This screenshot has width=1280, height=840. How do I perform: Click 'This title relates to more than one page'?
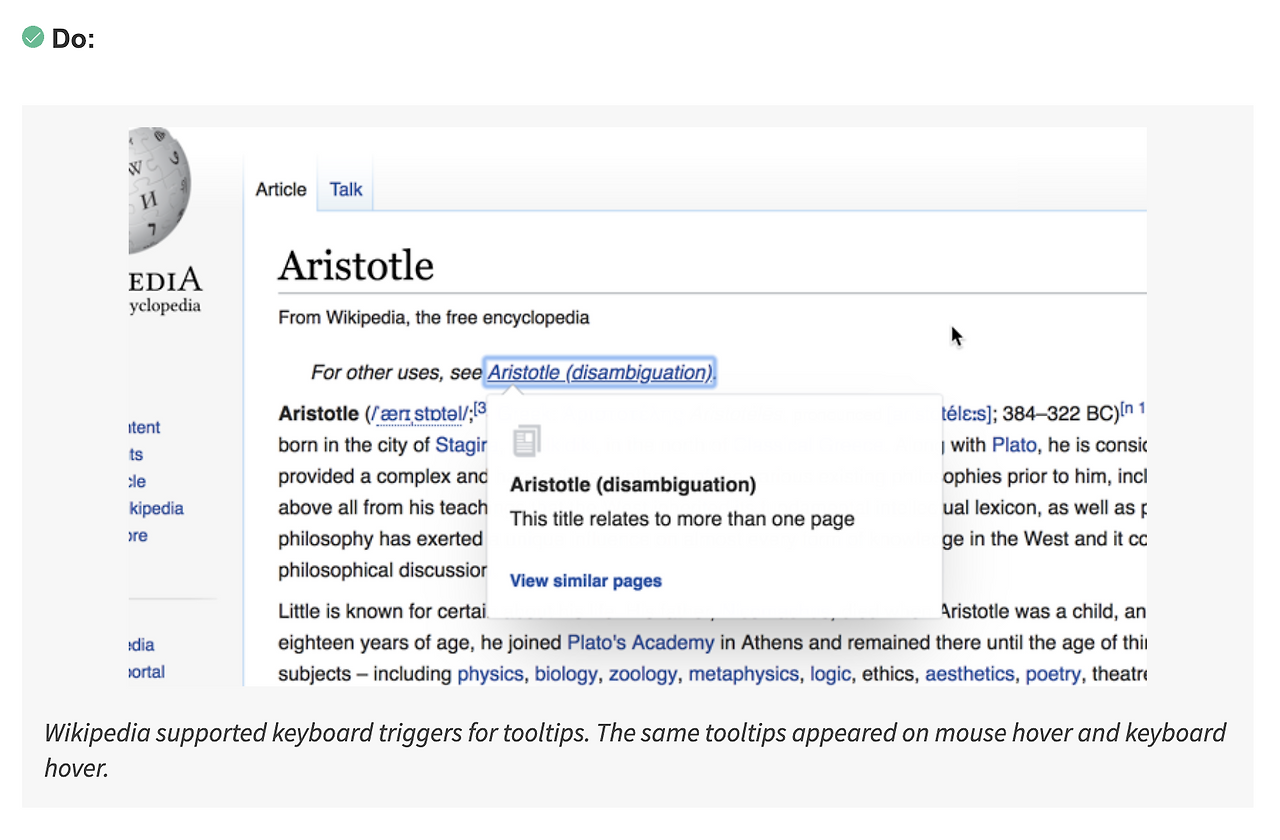coord(682,519)
